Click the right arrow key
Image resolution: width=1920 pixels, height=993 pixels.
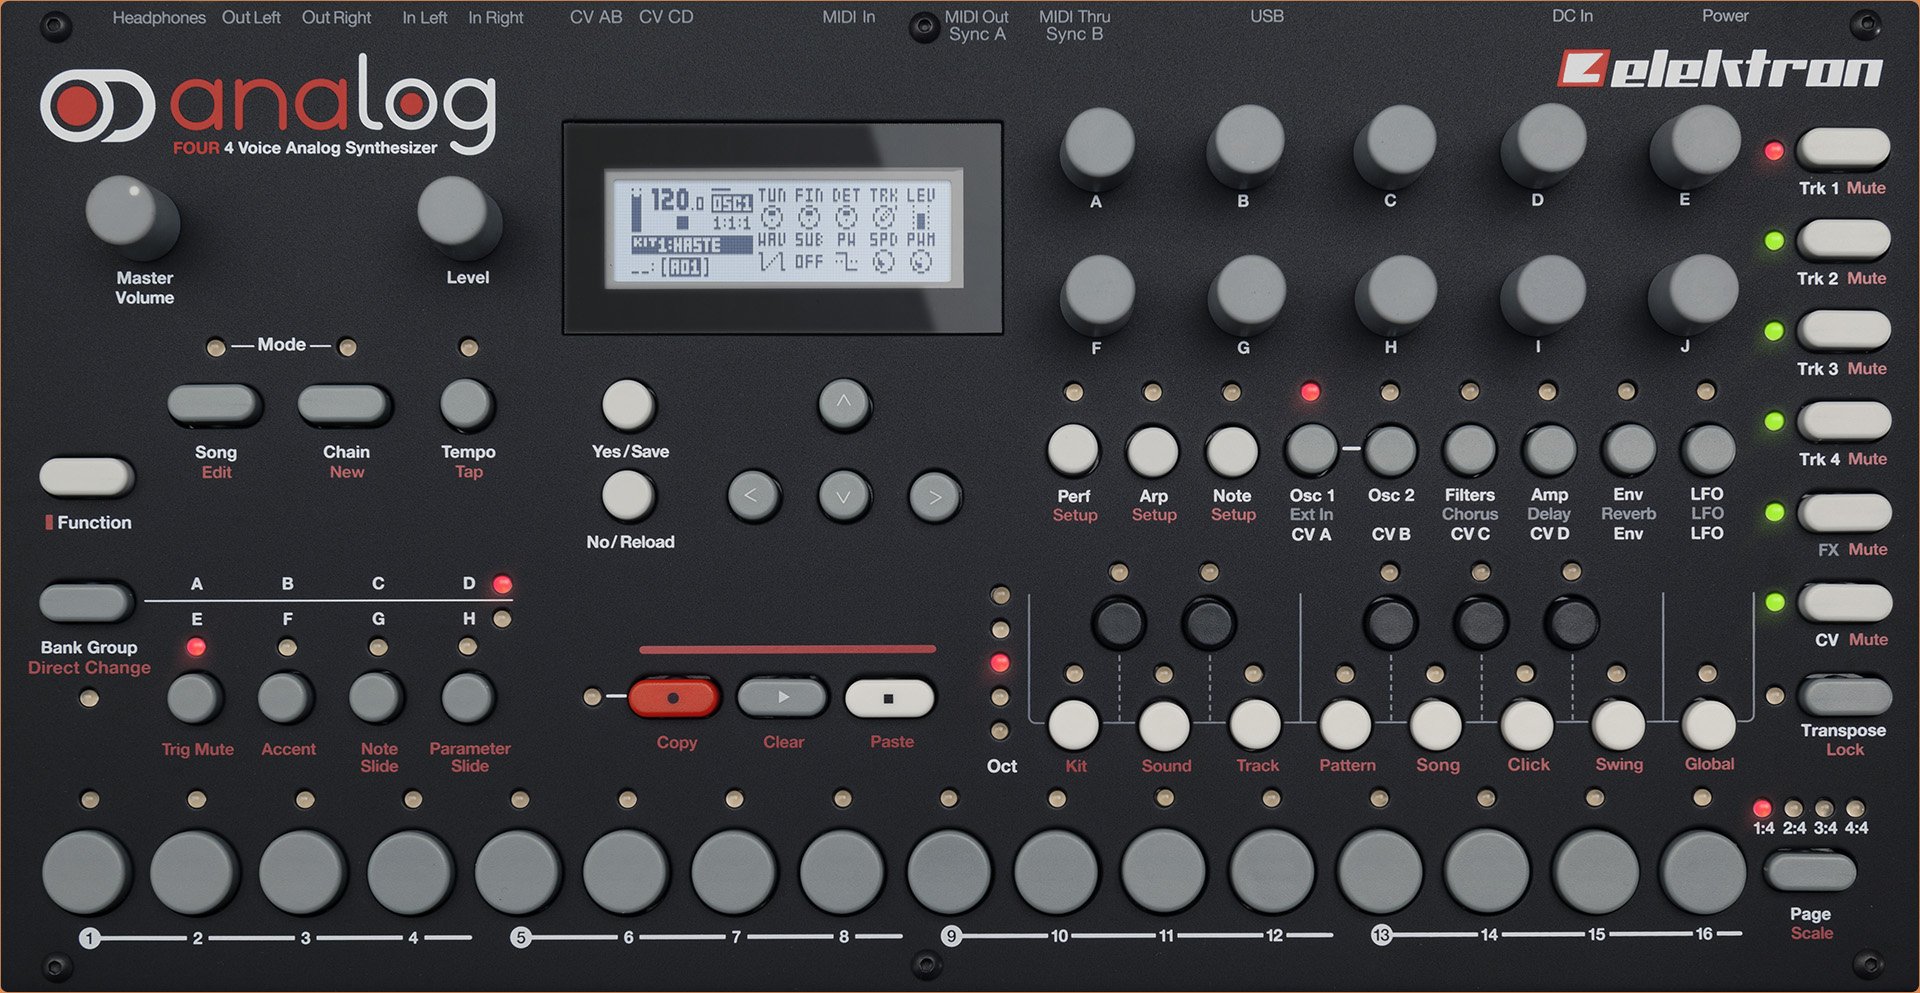934,497
